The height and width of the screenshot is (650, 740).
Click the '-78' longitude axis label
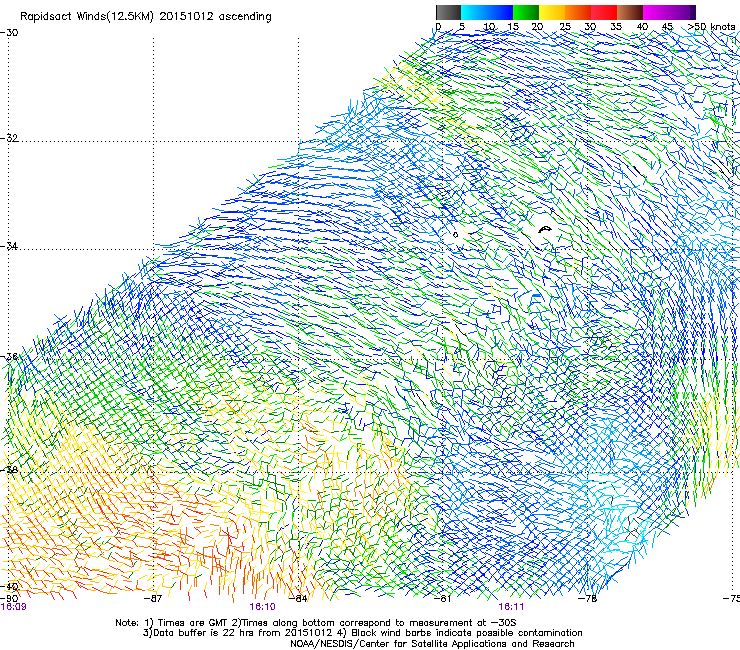pos(588,599)
